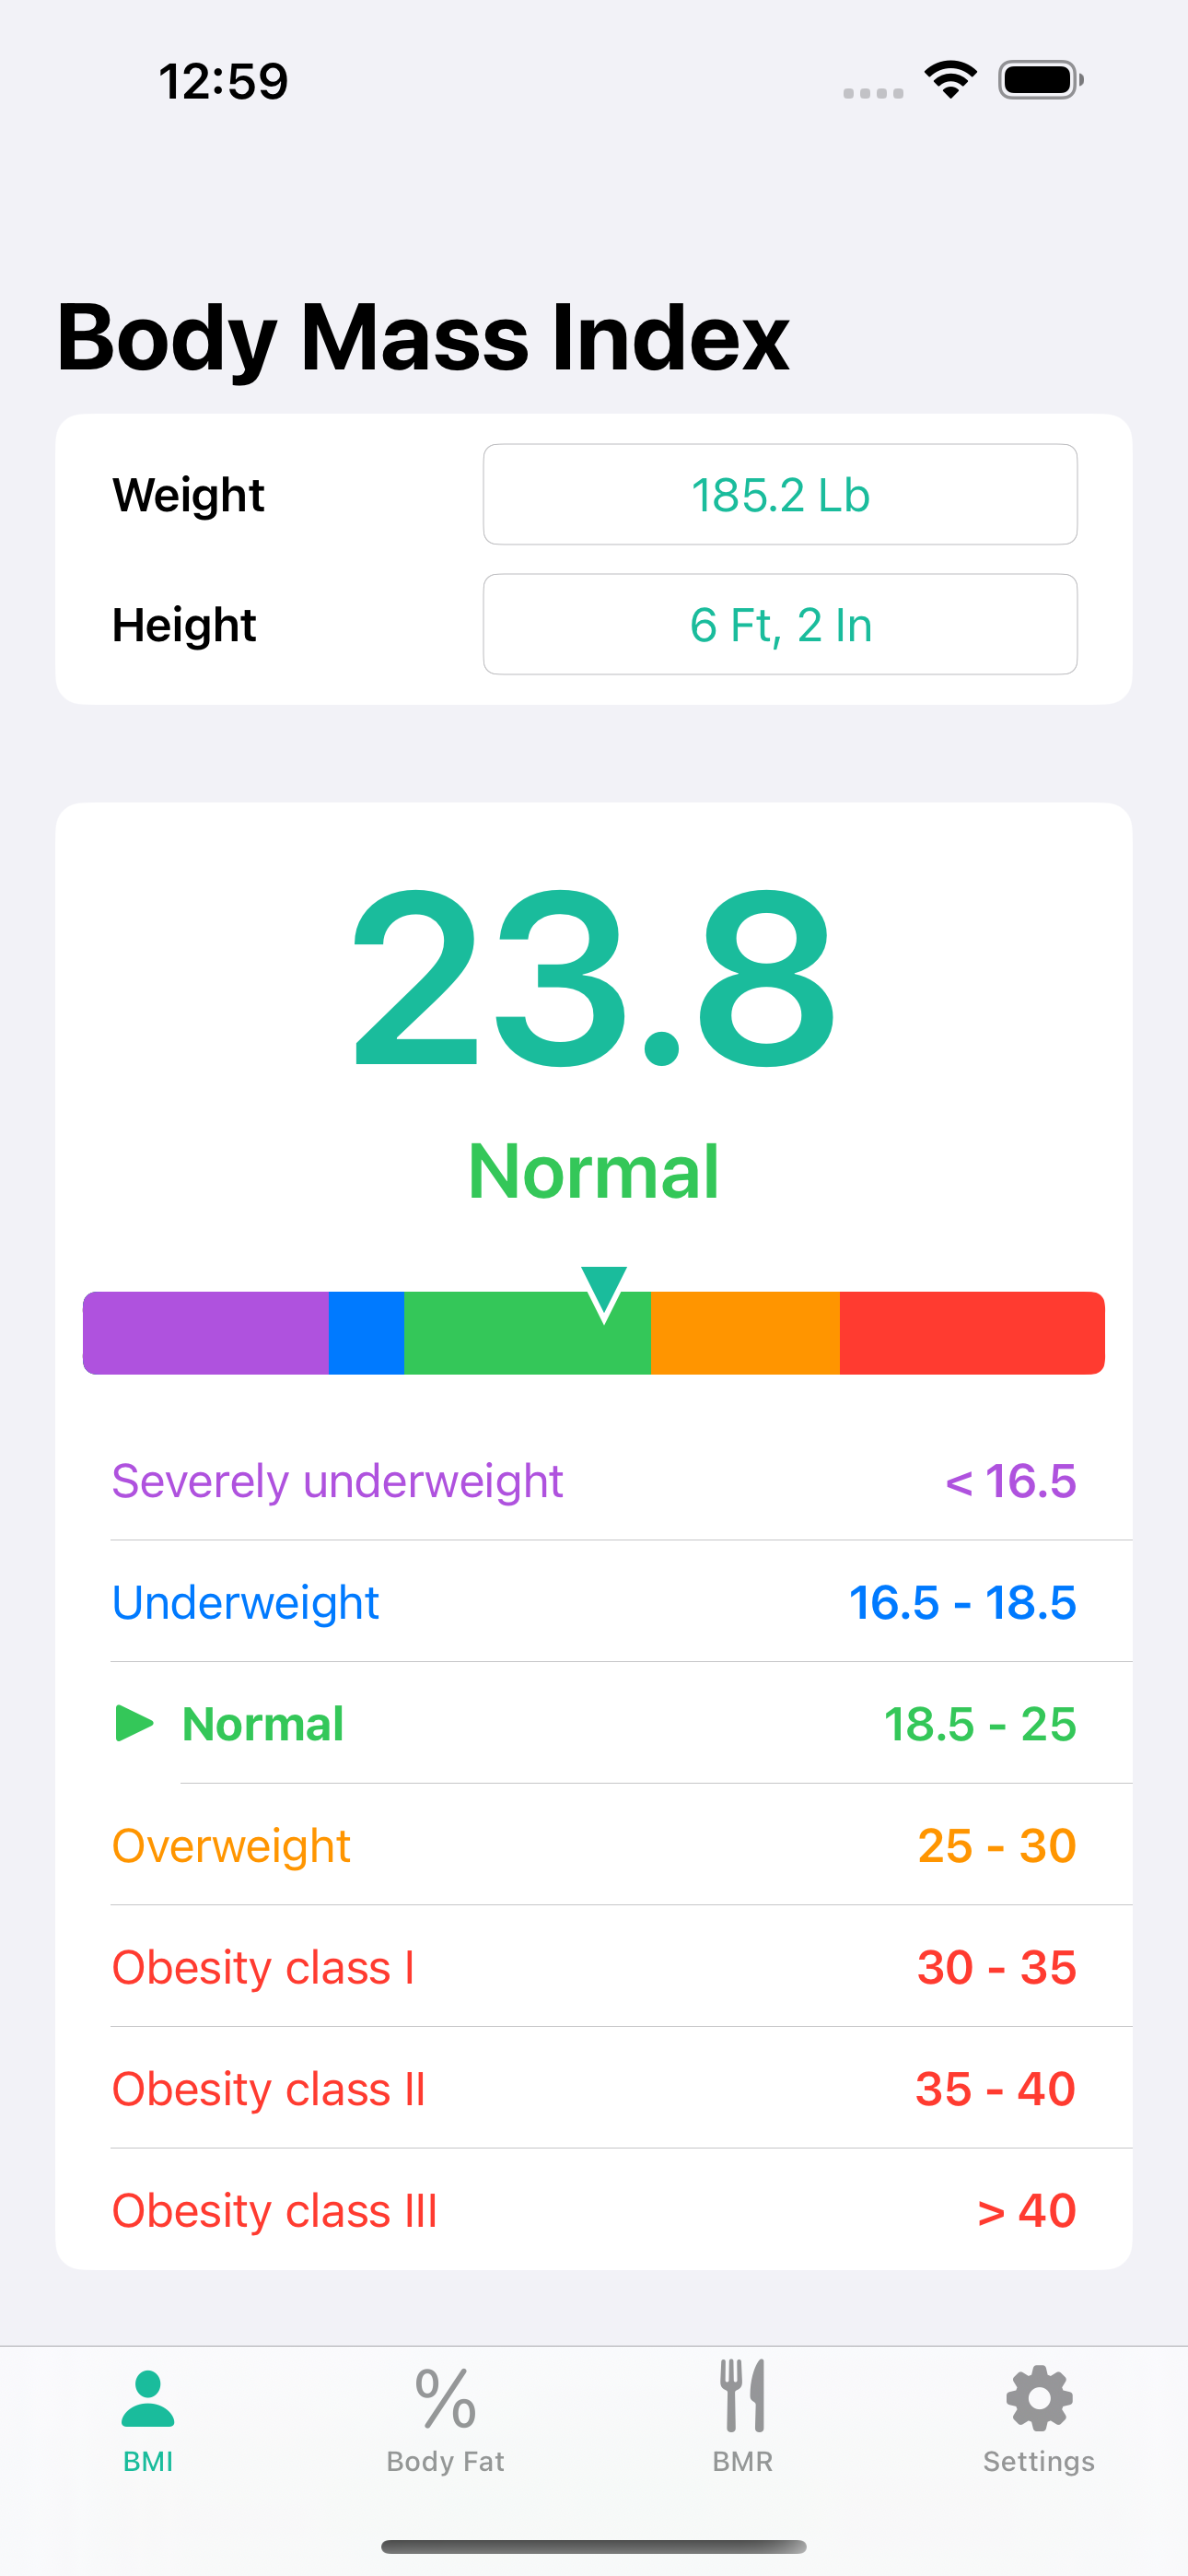Viewport: 1188px width, 2576px height.
Task: Tap the weight value 185.2 Lb
Action: coord(780,494)
